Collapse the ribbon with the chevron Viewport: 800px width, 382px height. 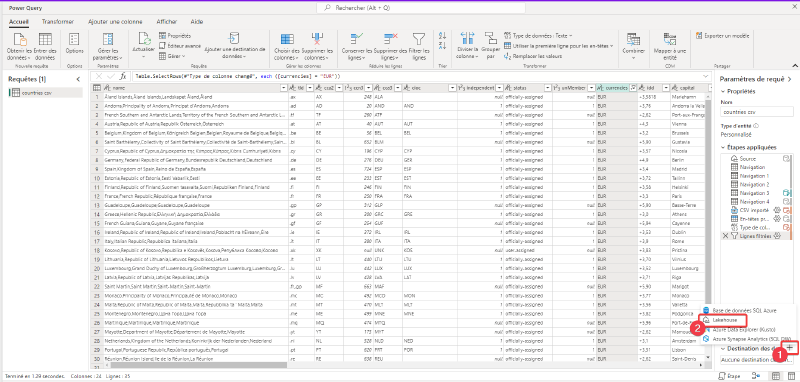click(x=794, y=65)
